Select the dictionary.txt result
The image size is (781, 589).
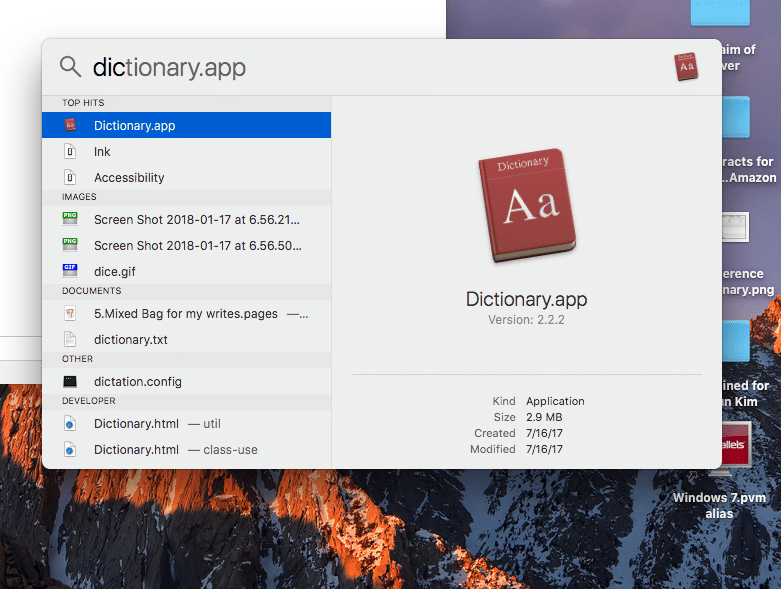pos(186,340)
